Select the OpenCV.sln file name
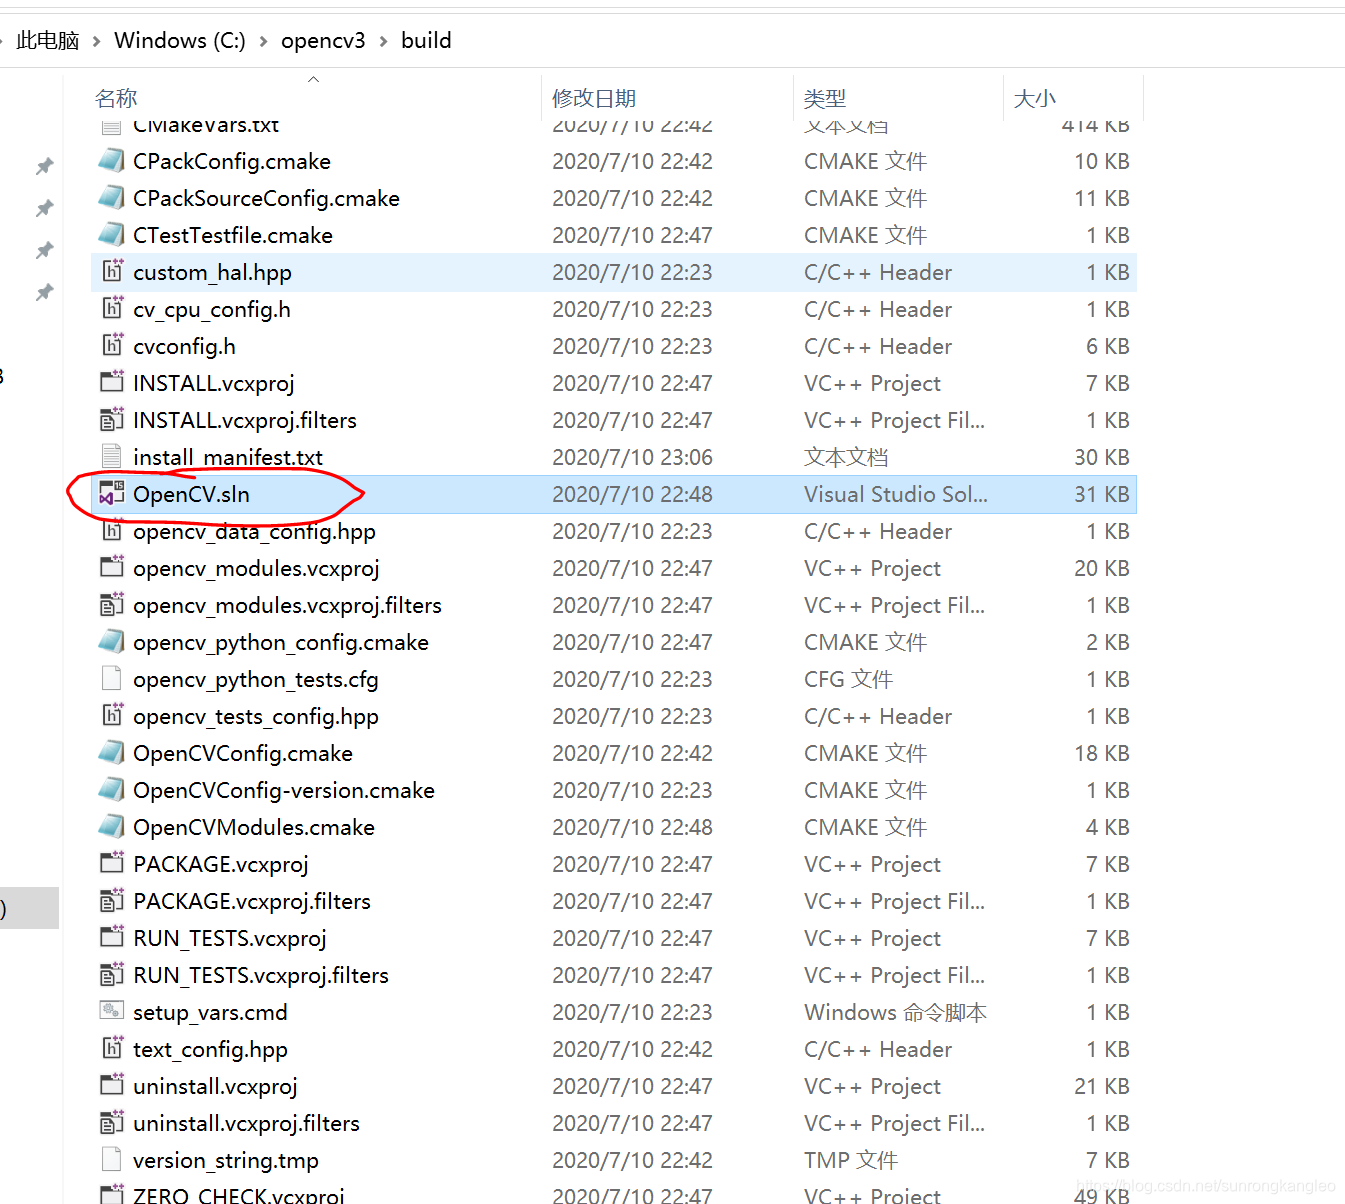This screenshot has width=1345, height=1204. pyautogui.click(x=191, y=494)
